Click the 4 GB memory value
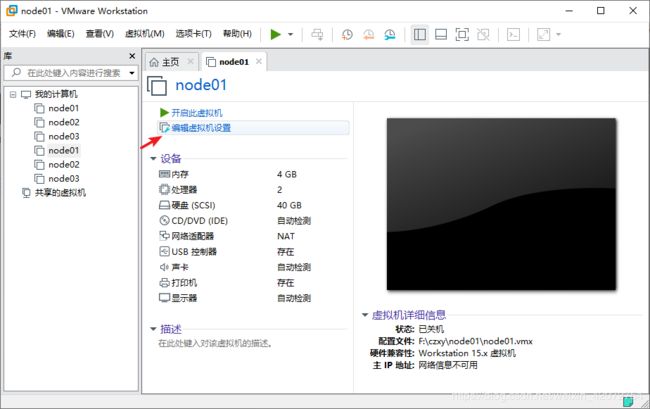650x409 pixels. pyautogui.click(x=287, y=174)
